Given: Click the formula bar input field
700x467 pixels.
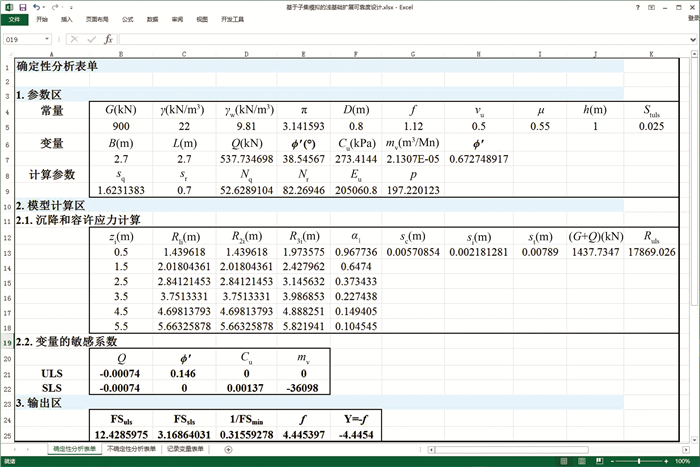Looking at the screenshot, I should coord(400,39).
